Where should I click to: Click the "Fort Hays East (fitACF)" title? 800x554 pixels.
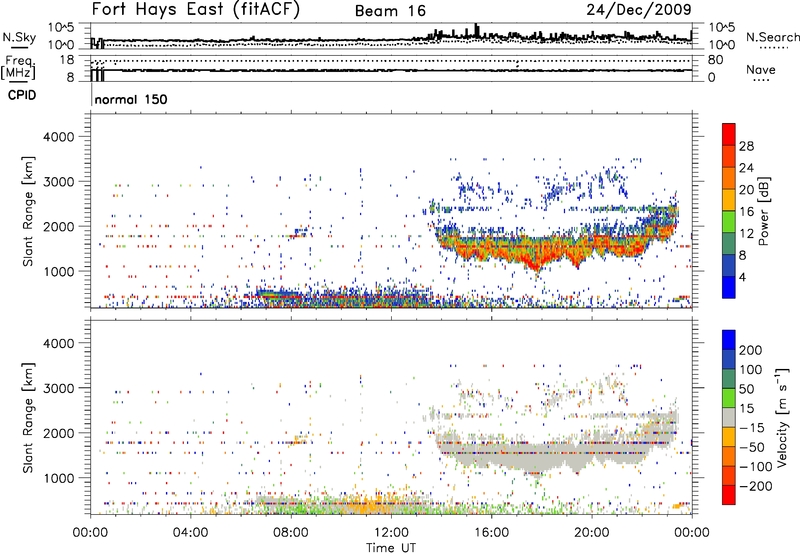(x=195, y=10)
